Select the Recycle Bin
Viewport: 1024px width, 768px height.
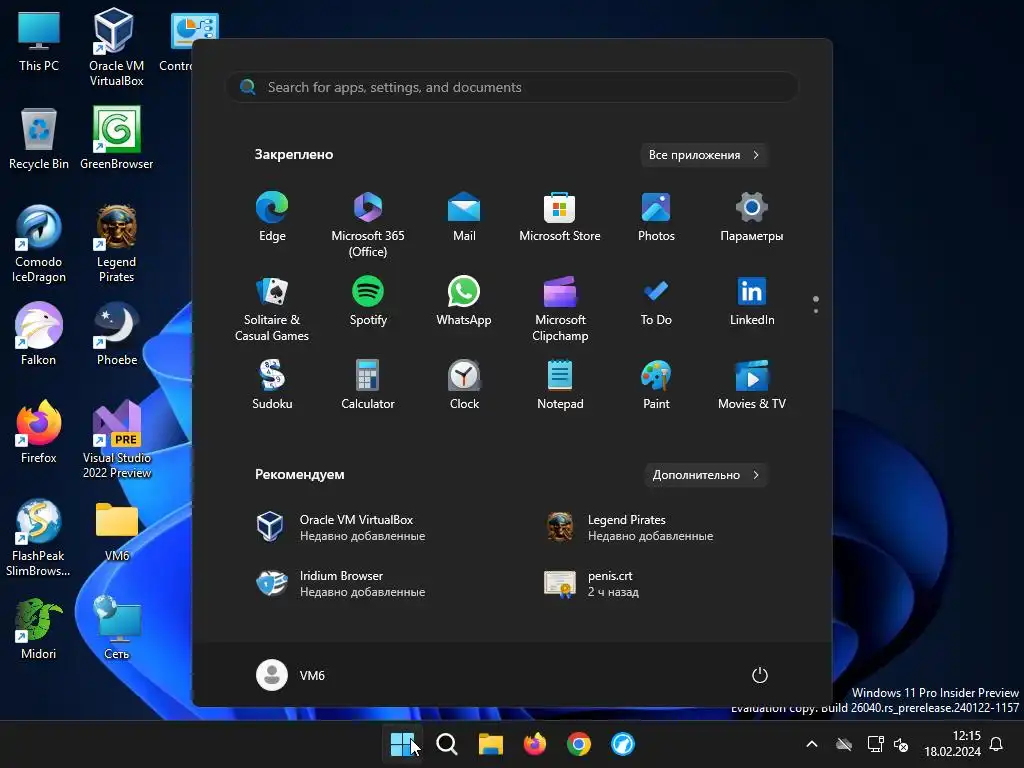(39, 138)
